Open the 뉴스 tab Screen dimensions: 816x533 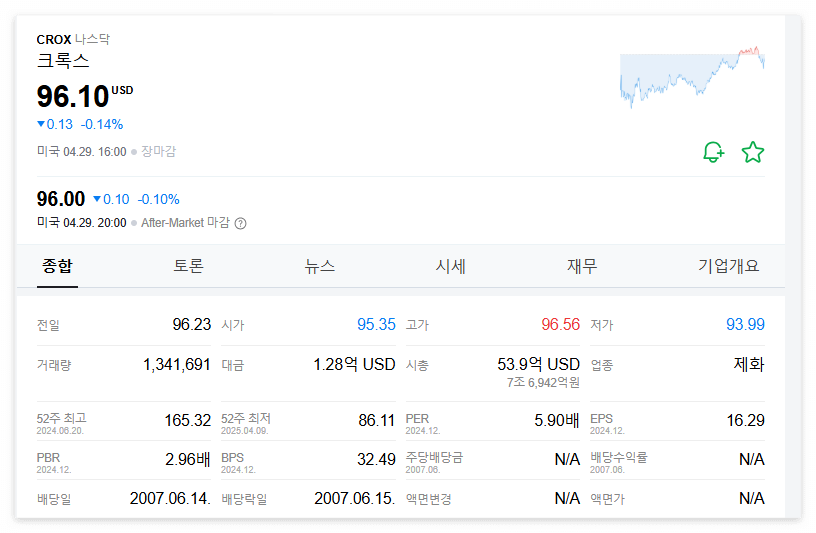(x=320, y=266)
